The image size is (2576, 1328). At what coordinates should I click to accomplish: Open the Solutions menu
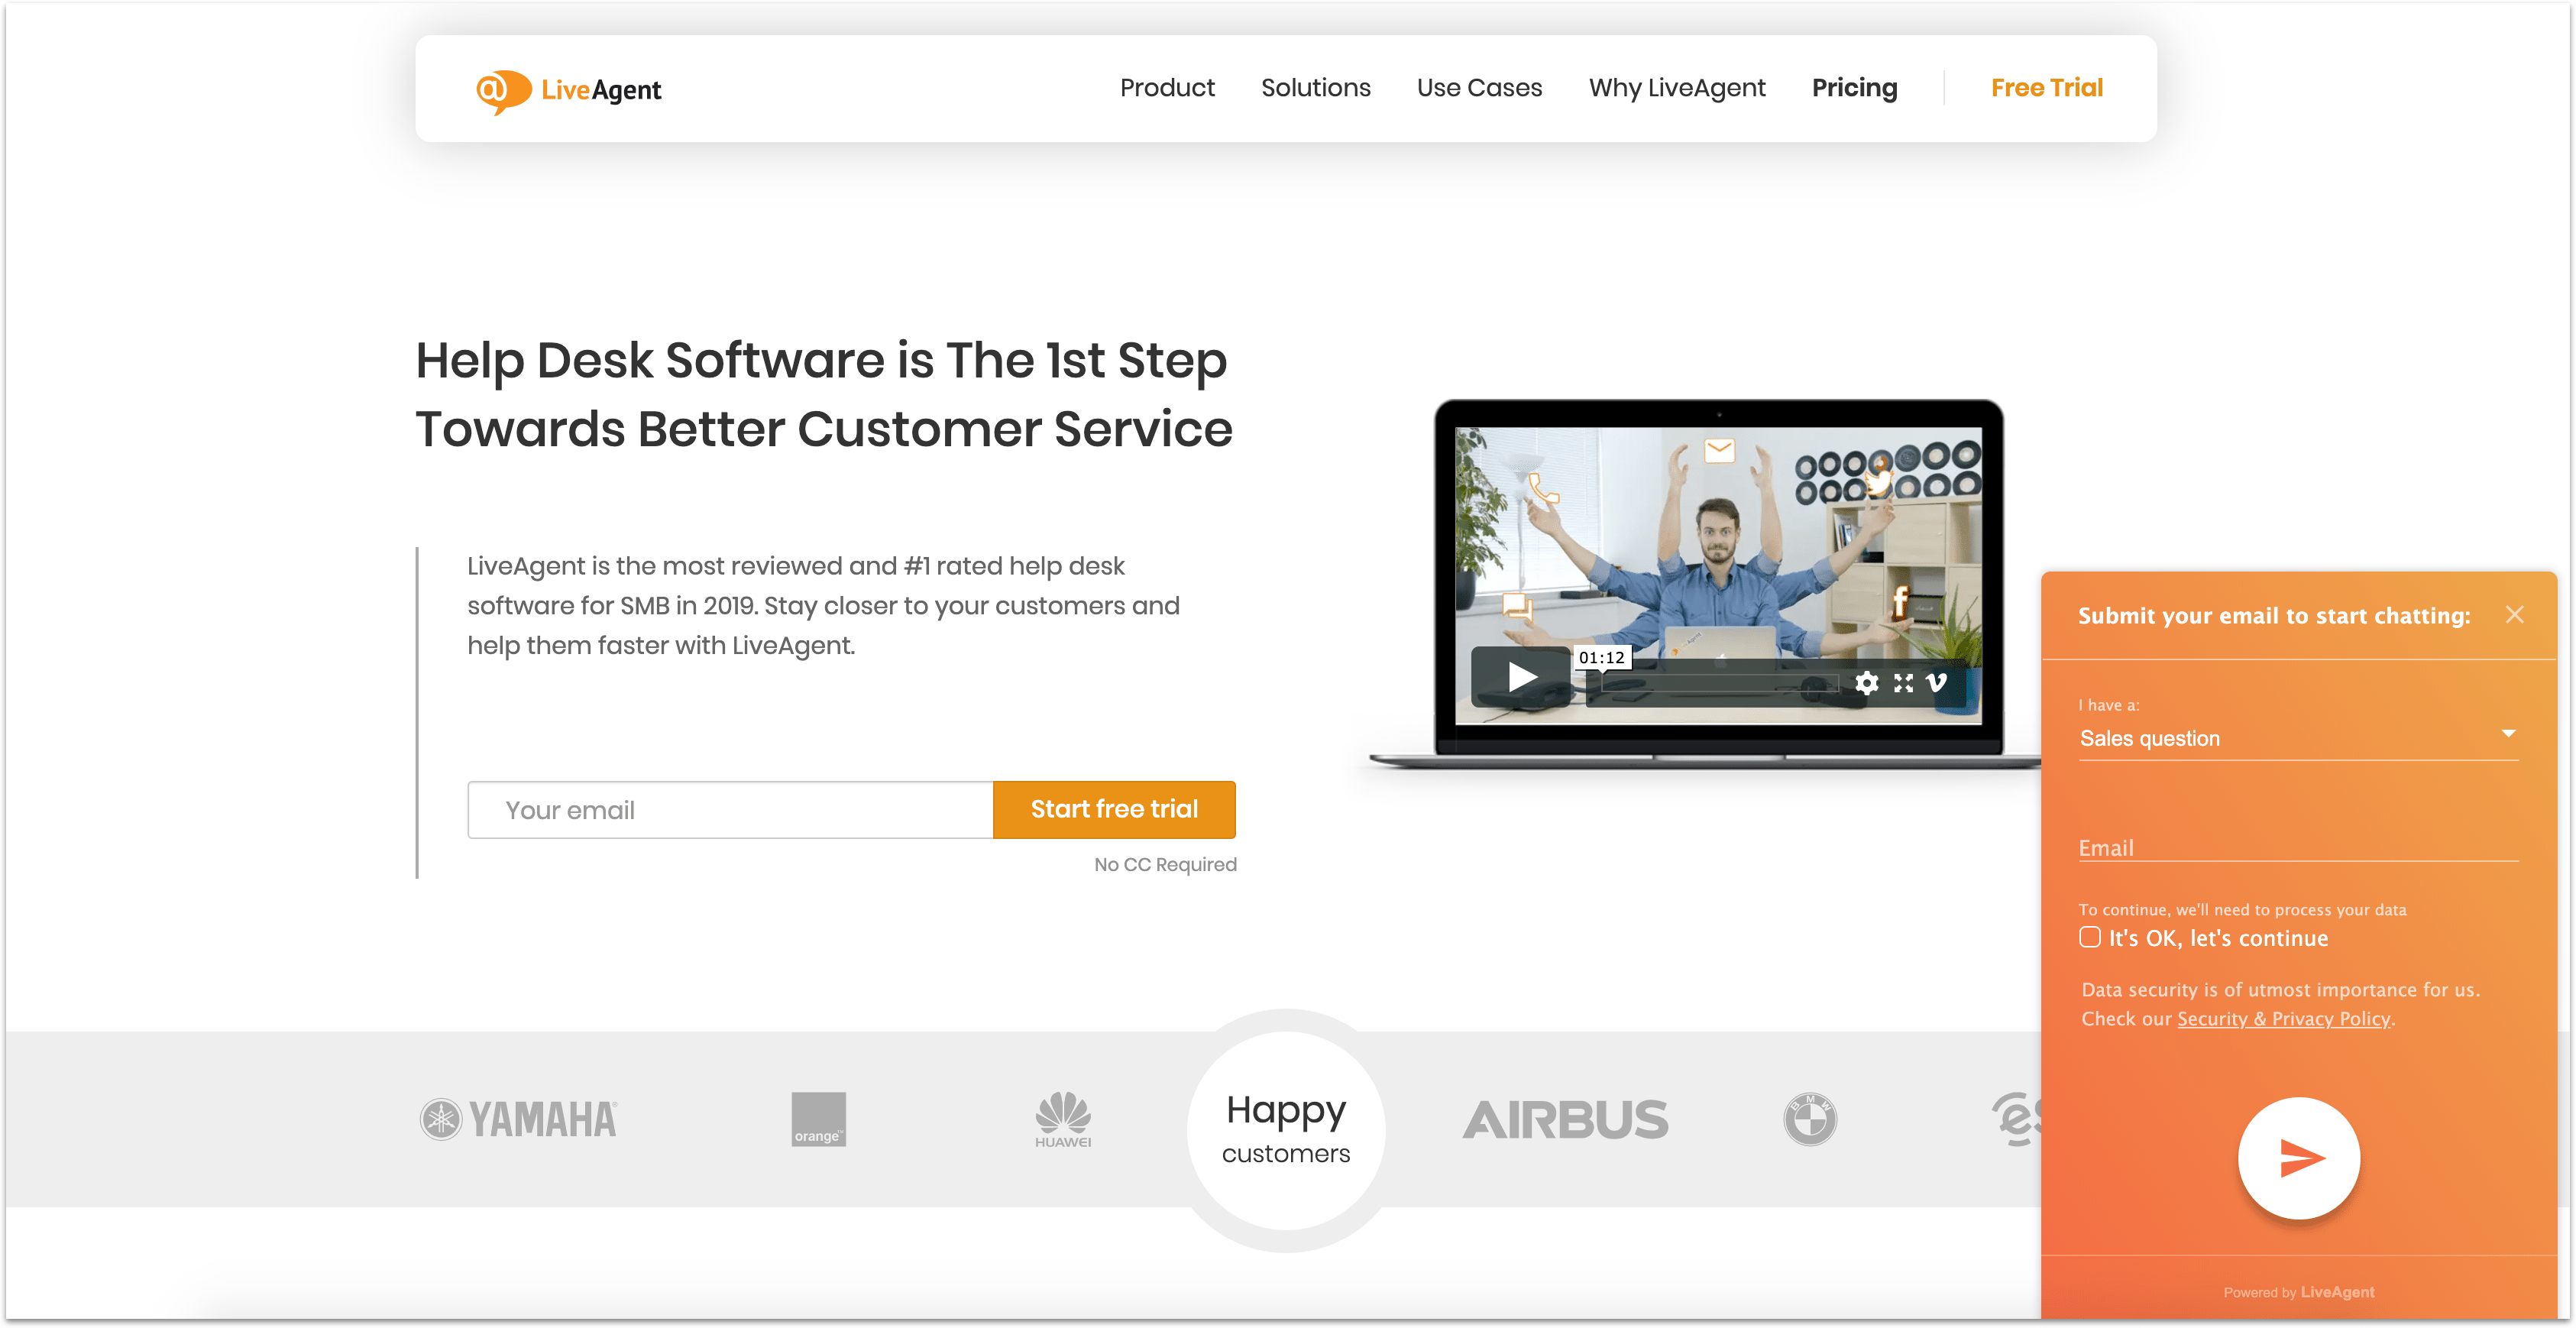1315,88
